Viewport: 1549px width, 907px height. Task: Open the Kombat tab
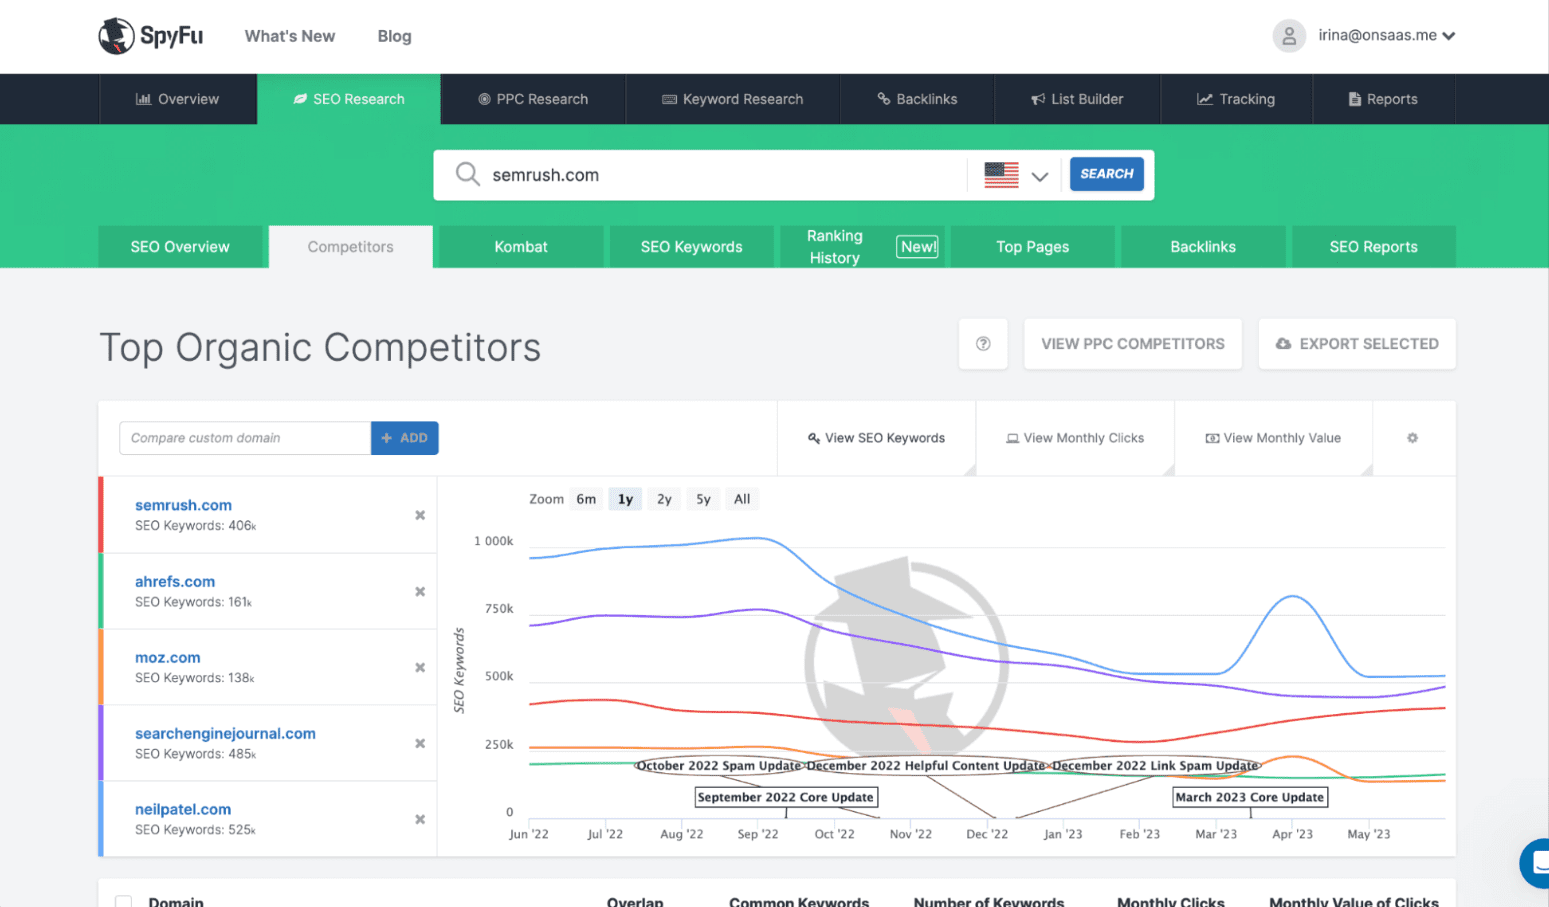521,247
